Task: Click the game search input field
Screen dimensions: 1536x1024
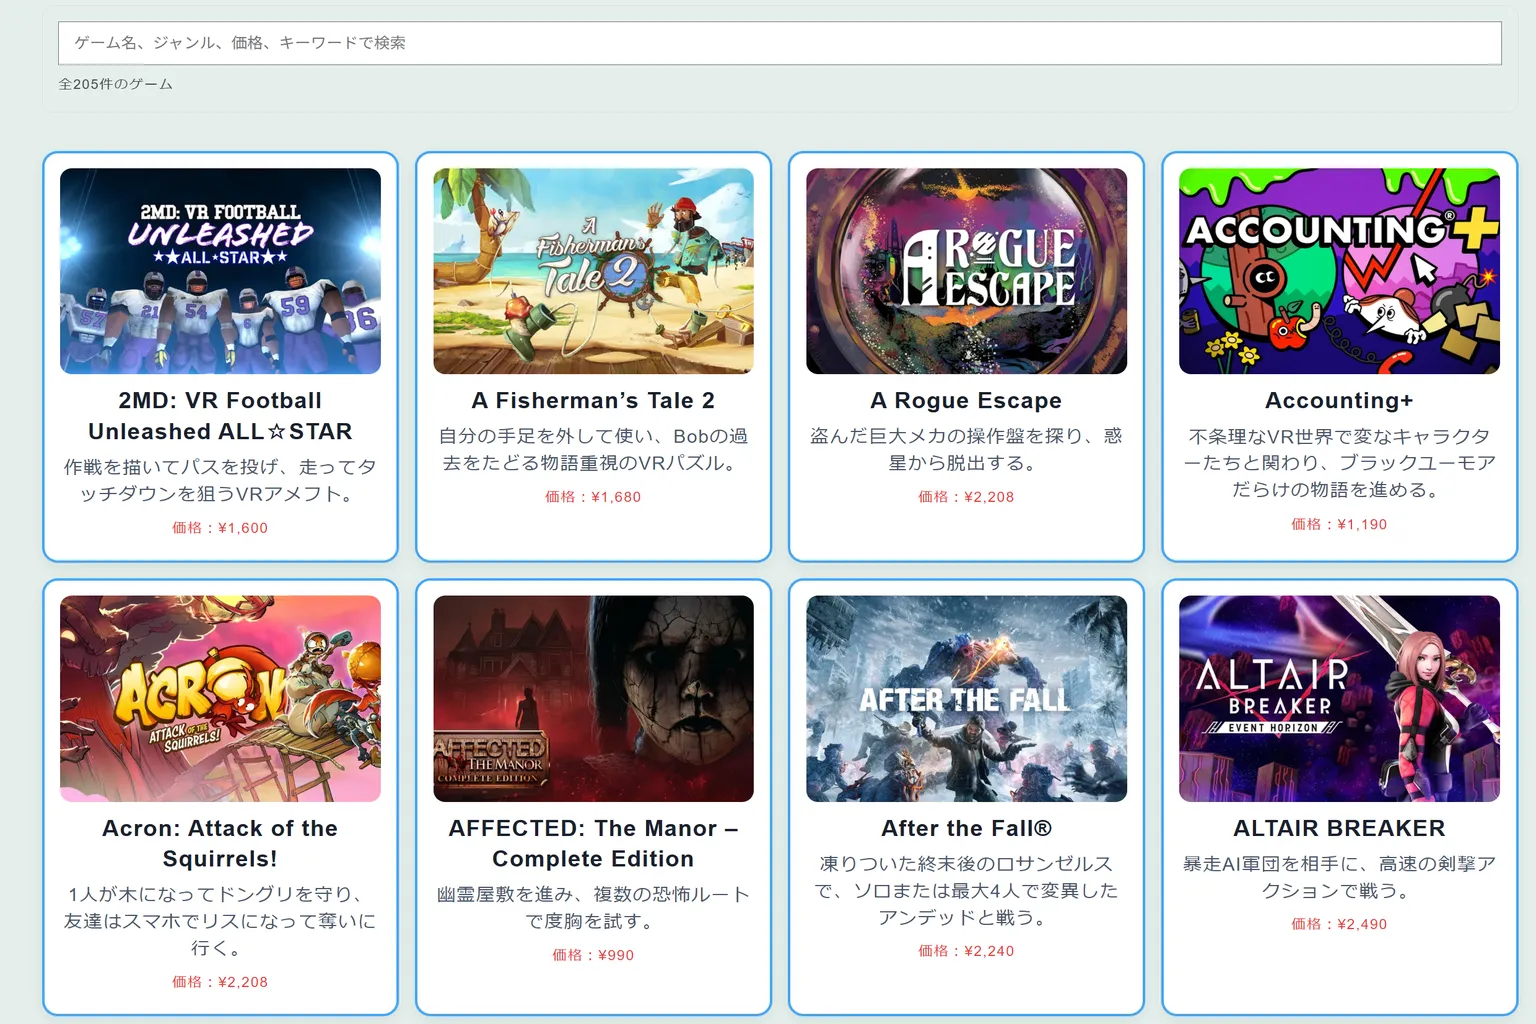Action: pos(779,43)
